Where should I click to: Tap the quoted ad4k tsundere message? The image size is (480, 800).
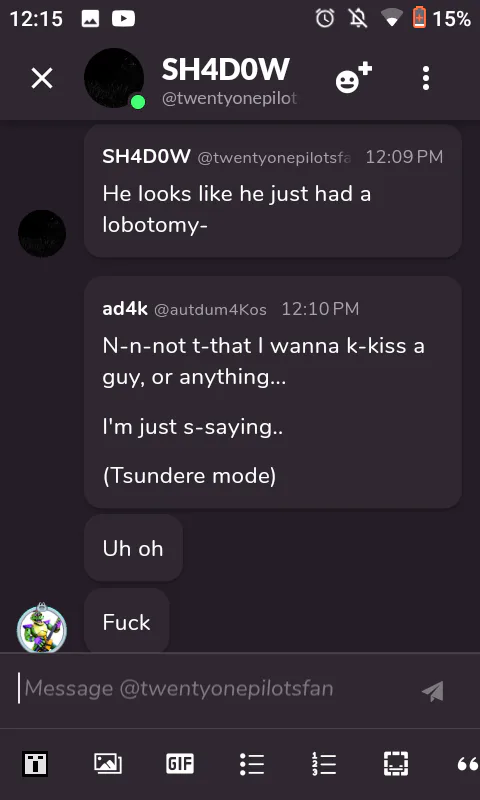pos(273,392)
